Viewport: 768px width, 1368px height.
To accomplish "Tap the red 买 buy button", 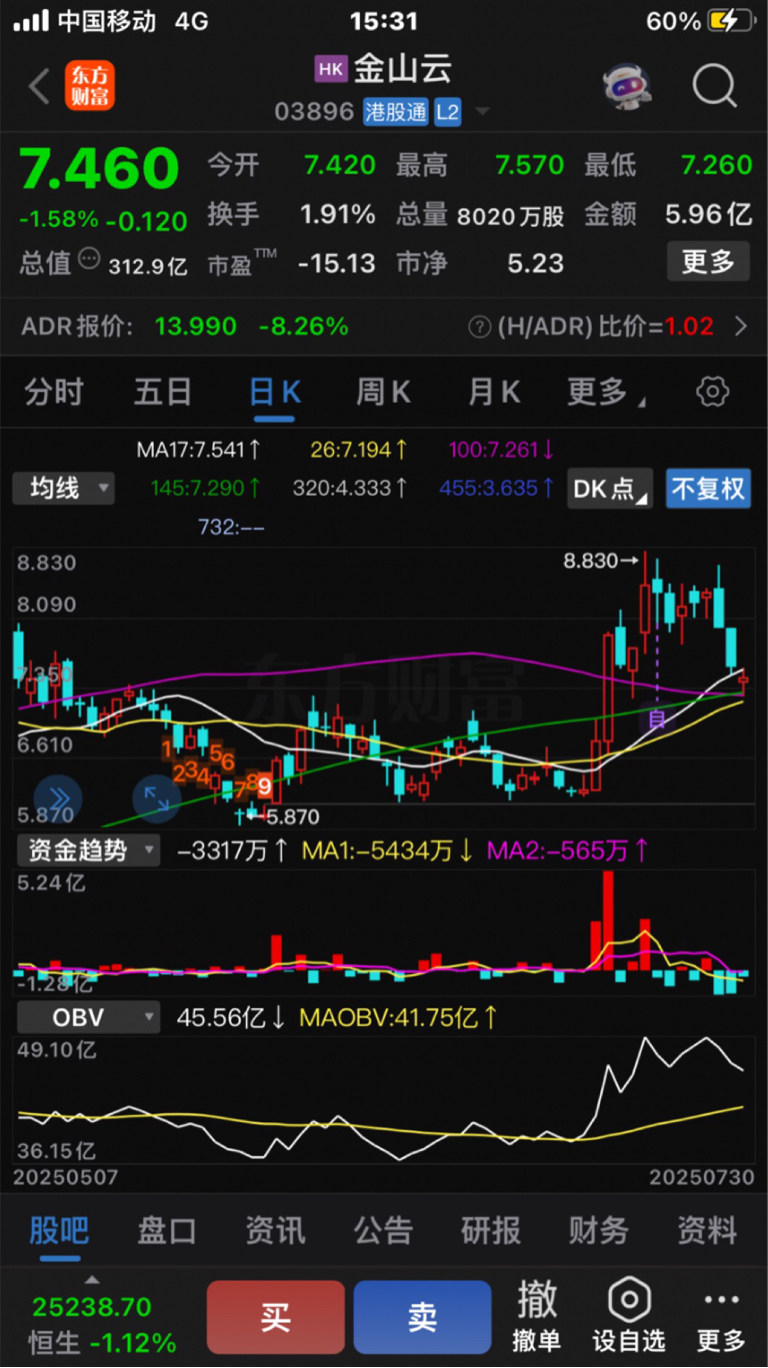I will click(x=276, y=1317).
